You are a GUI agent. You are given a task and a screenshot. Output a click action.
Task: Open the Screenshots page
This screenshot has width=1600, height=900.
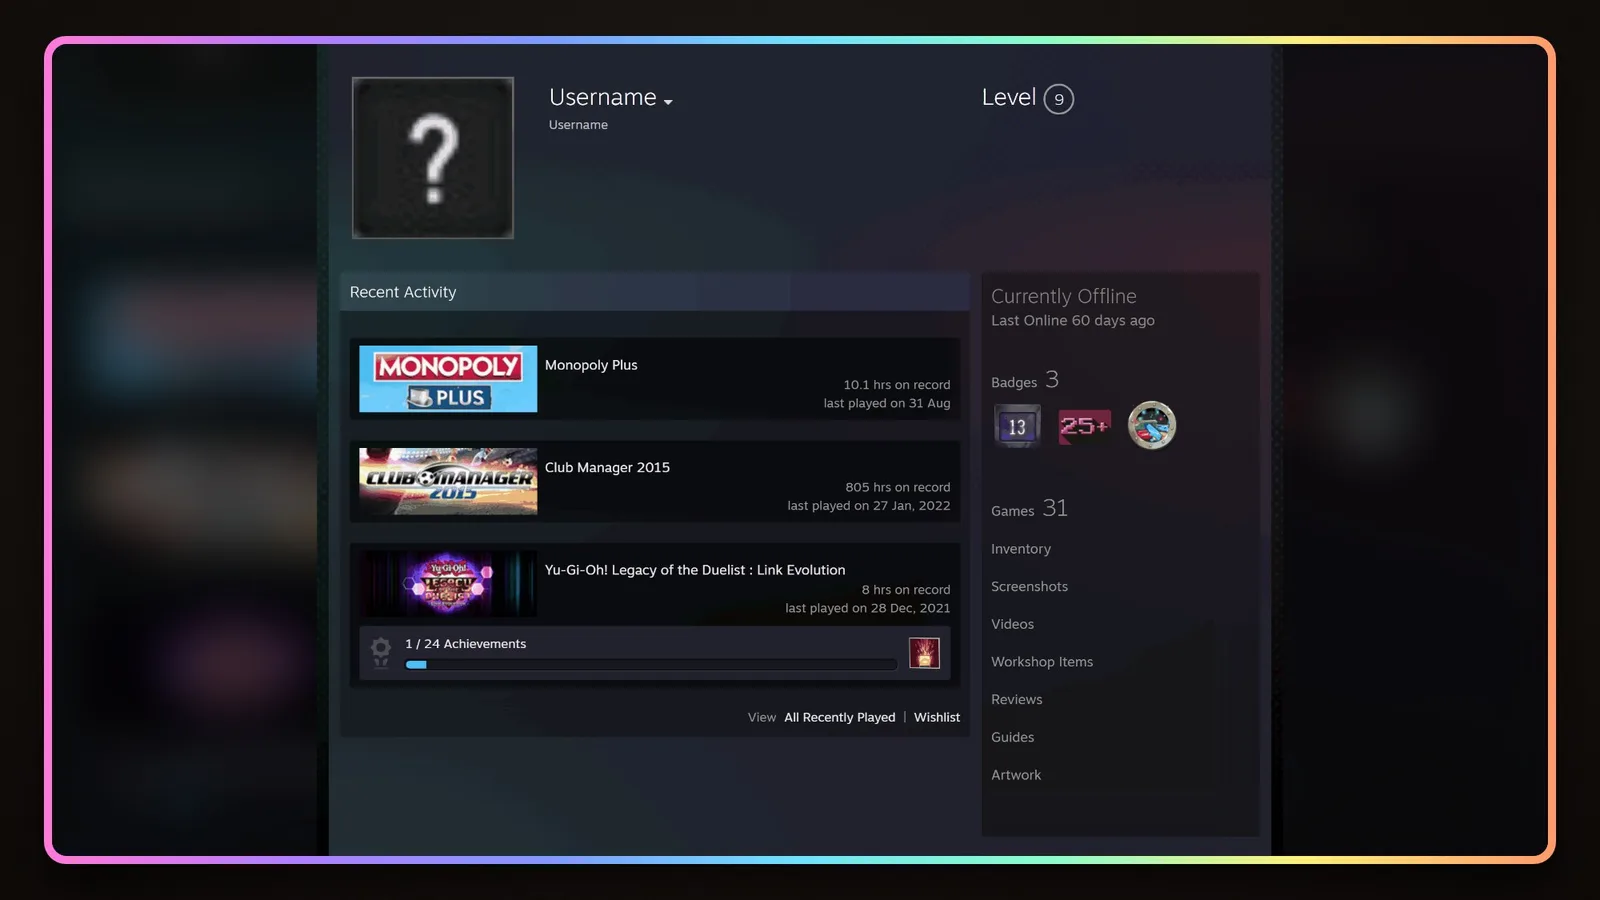pyautogui.click(x=1029, y=586)
